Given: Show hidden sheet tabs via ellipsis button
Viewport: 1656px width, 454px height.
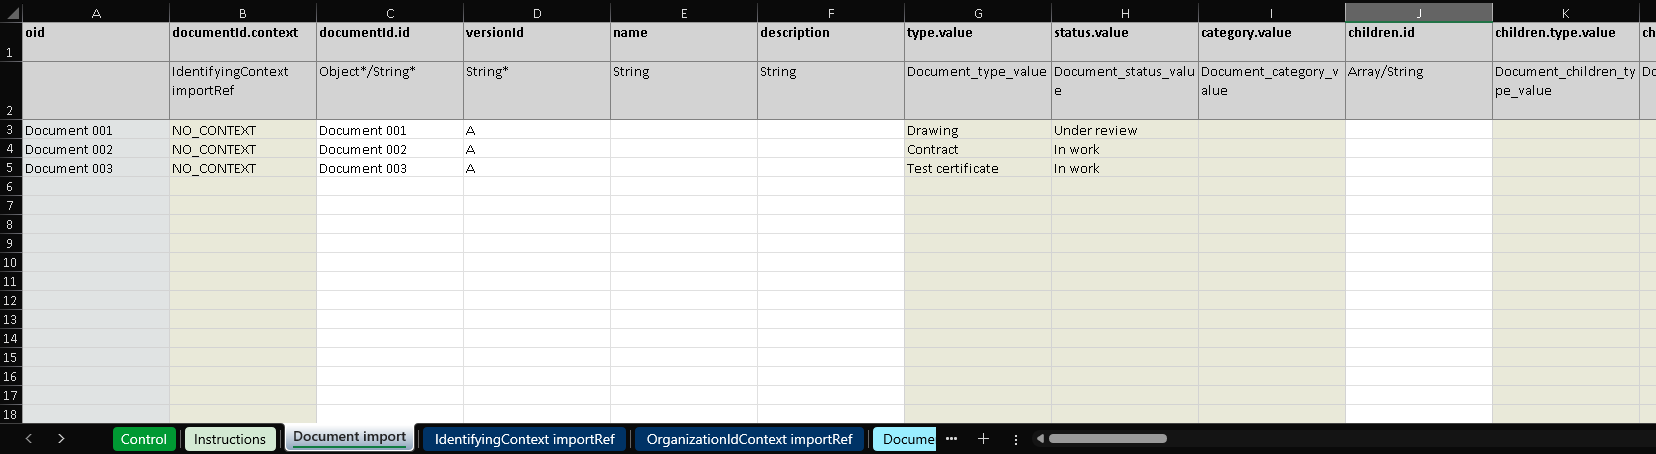Looking at the screenshot, I should 951,439.
